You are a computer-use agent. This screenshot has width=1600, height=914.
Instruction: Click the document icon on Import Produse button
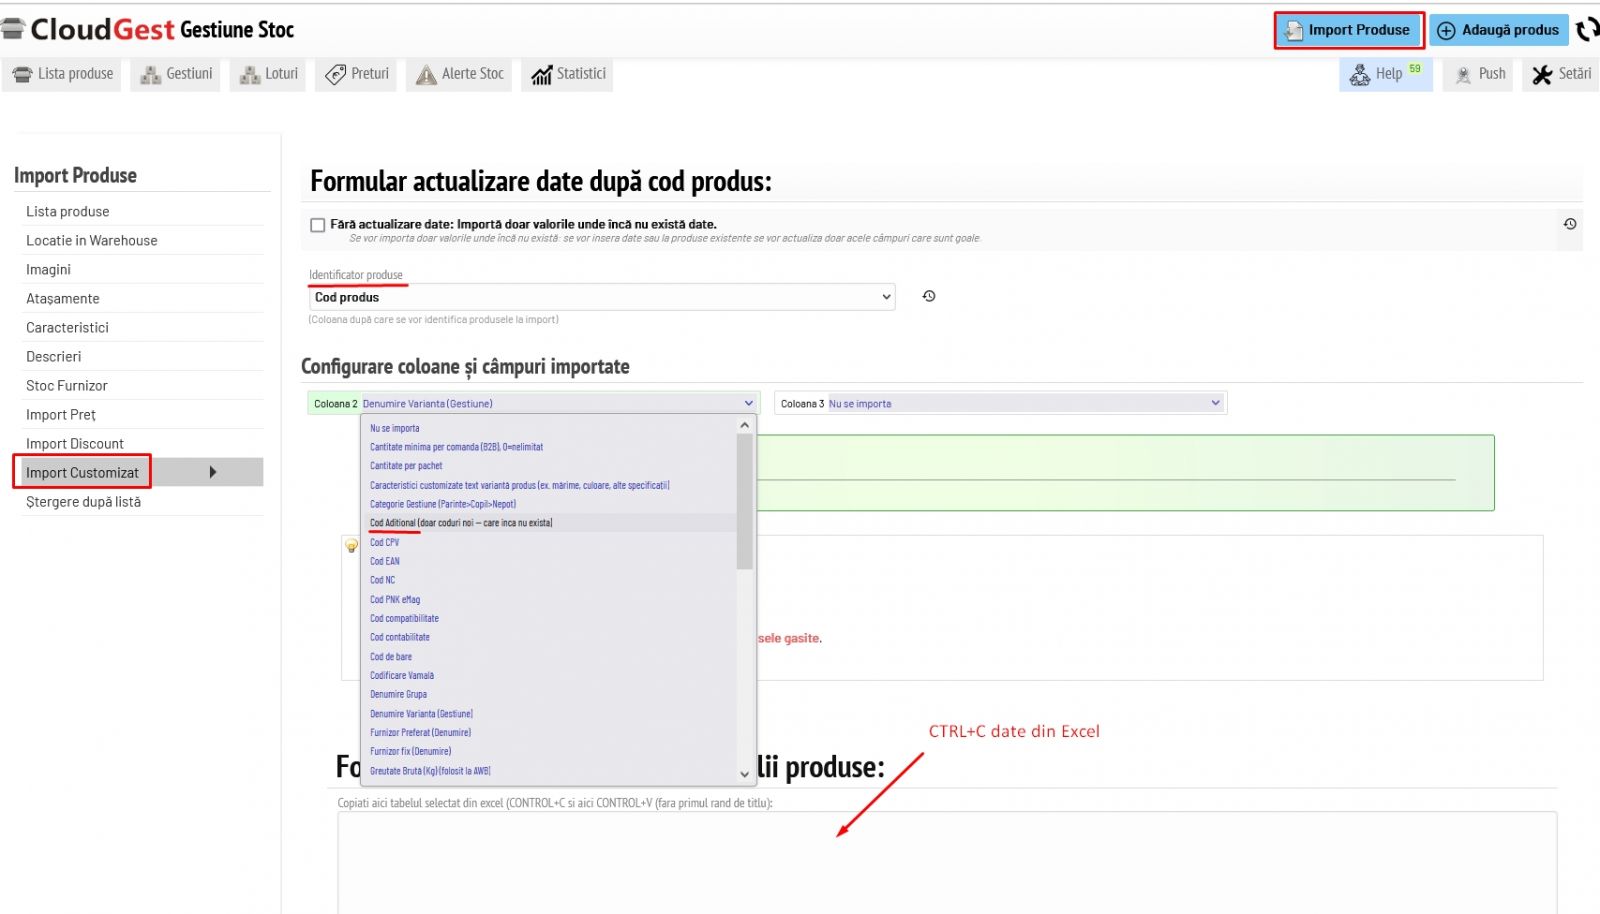pyautogui.click(x=1294, y=30)
